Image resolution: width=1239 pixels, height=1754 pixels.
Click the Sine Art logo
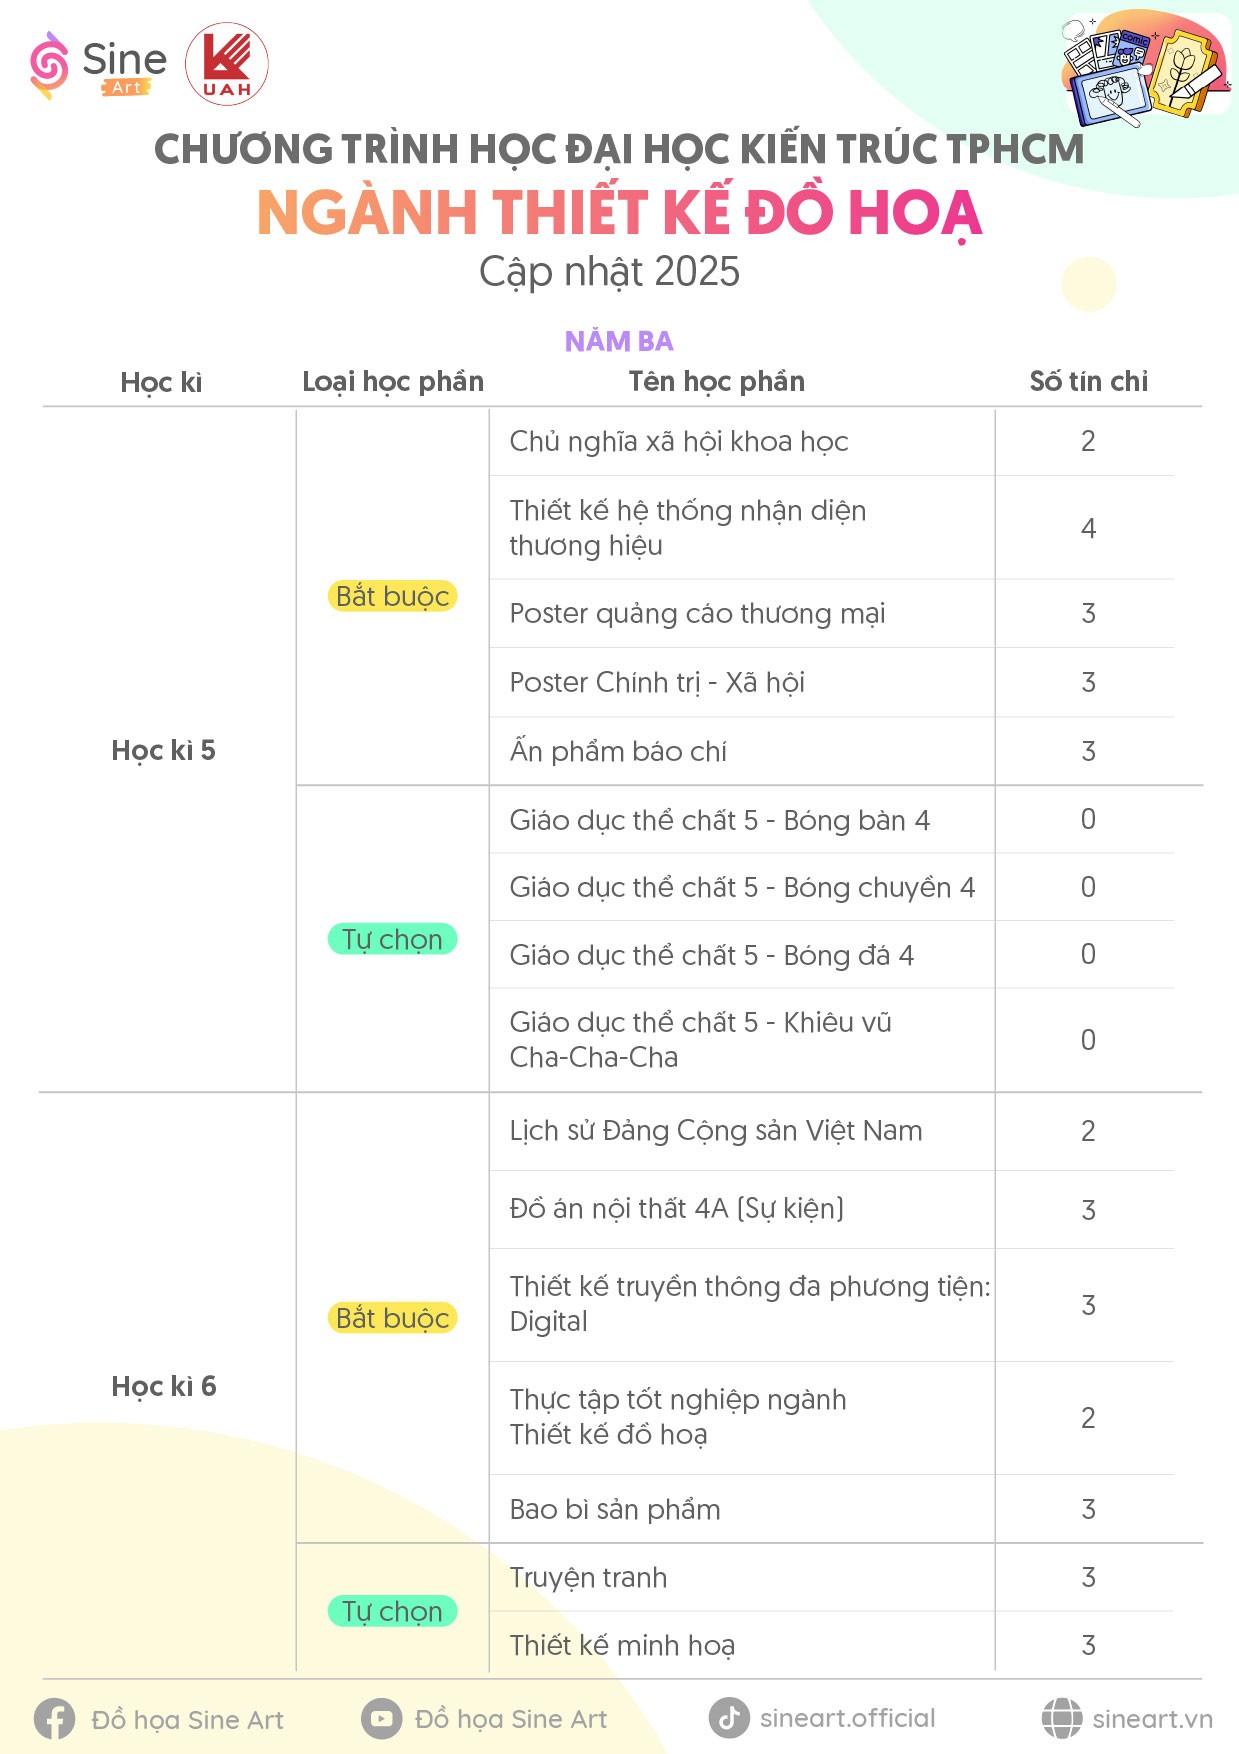coord(98,65)
